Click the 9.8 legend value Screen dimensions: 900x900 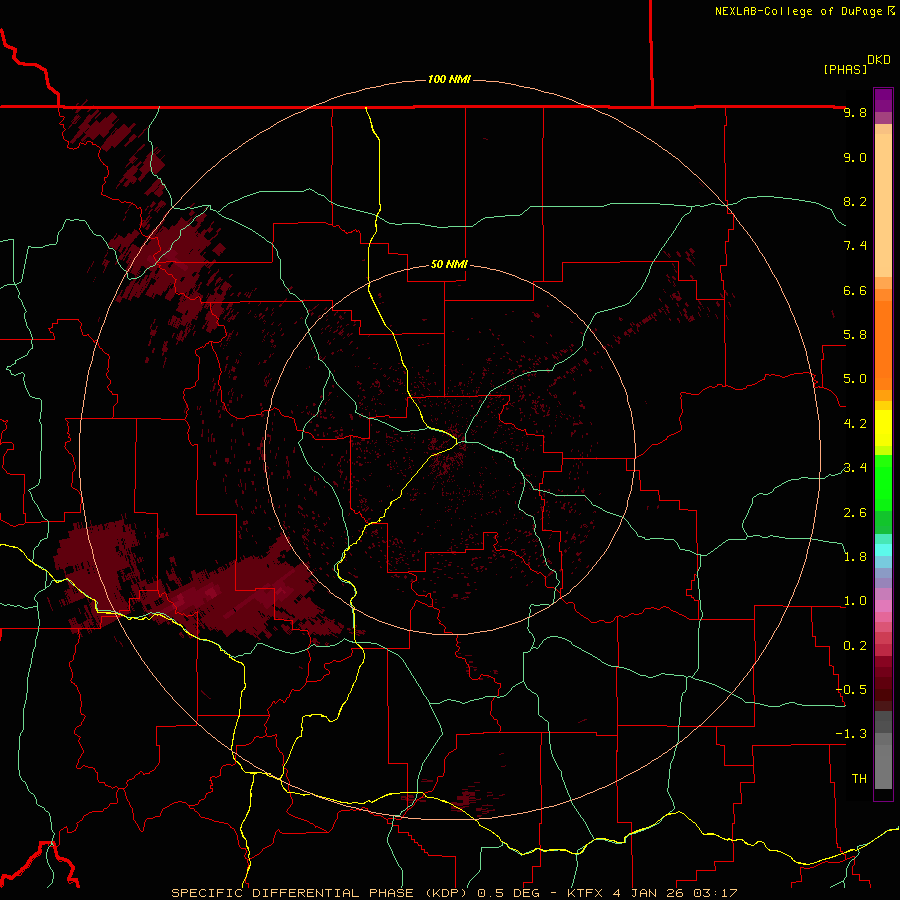pos(855,112)
